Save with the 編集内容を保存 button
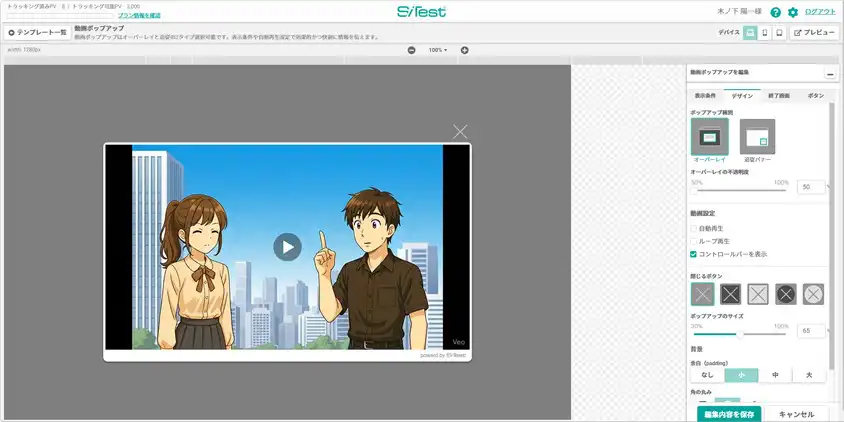844x422 pixels. (x=729, y=414)
